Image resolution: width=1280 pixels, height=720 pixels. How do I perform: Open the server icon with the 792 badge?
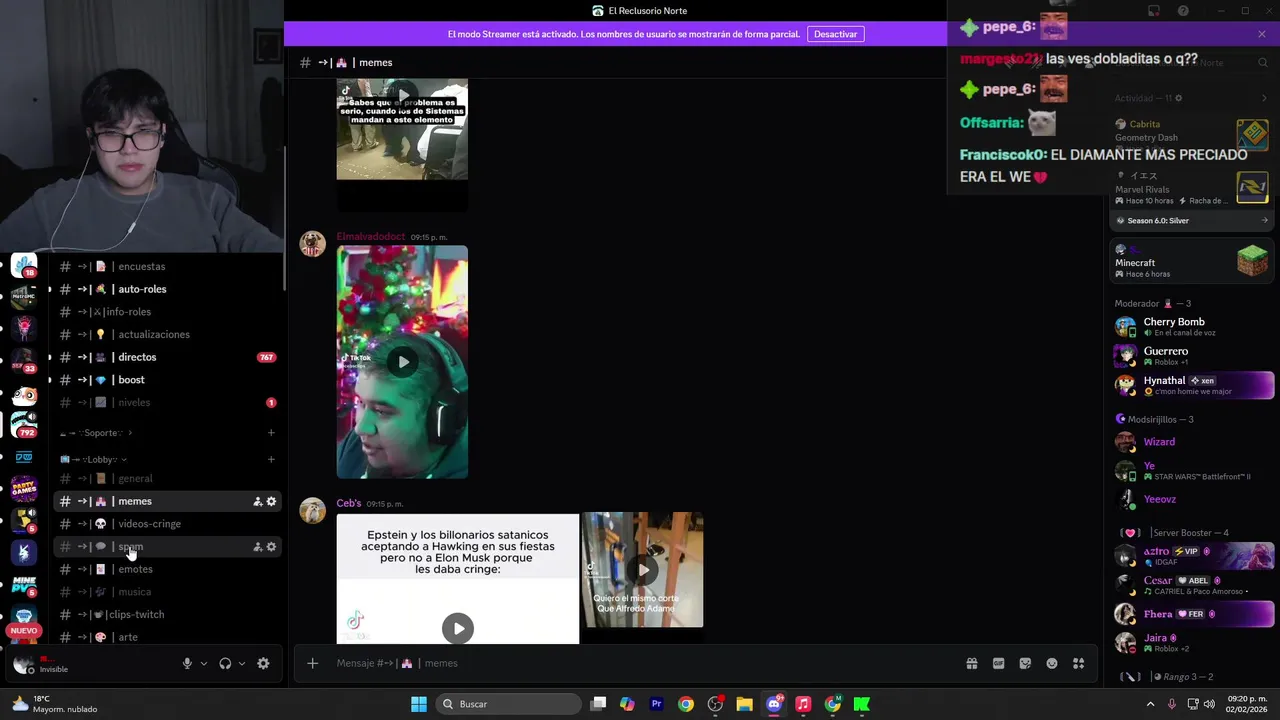(x=24, y=424)
